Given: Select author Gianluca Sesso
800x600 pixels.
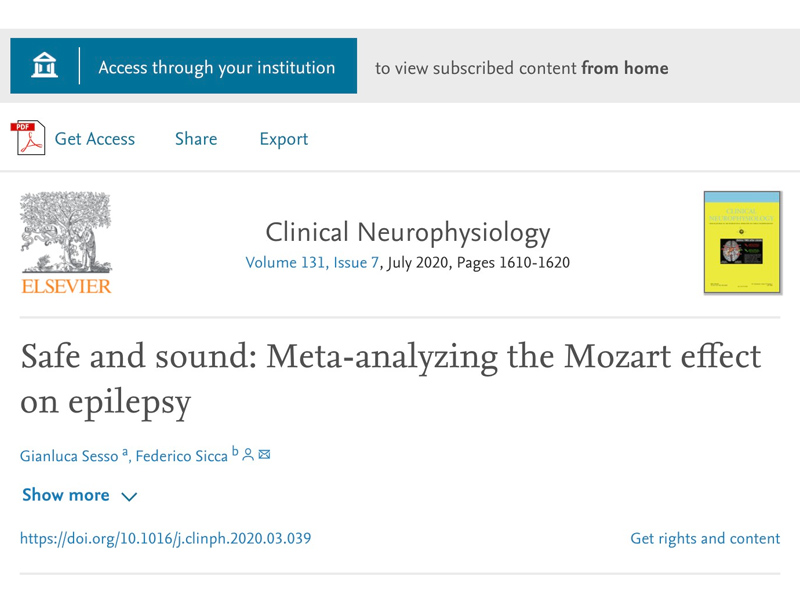Looking at the screenshot, I should pyautogui.click(x=70, y=456).
